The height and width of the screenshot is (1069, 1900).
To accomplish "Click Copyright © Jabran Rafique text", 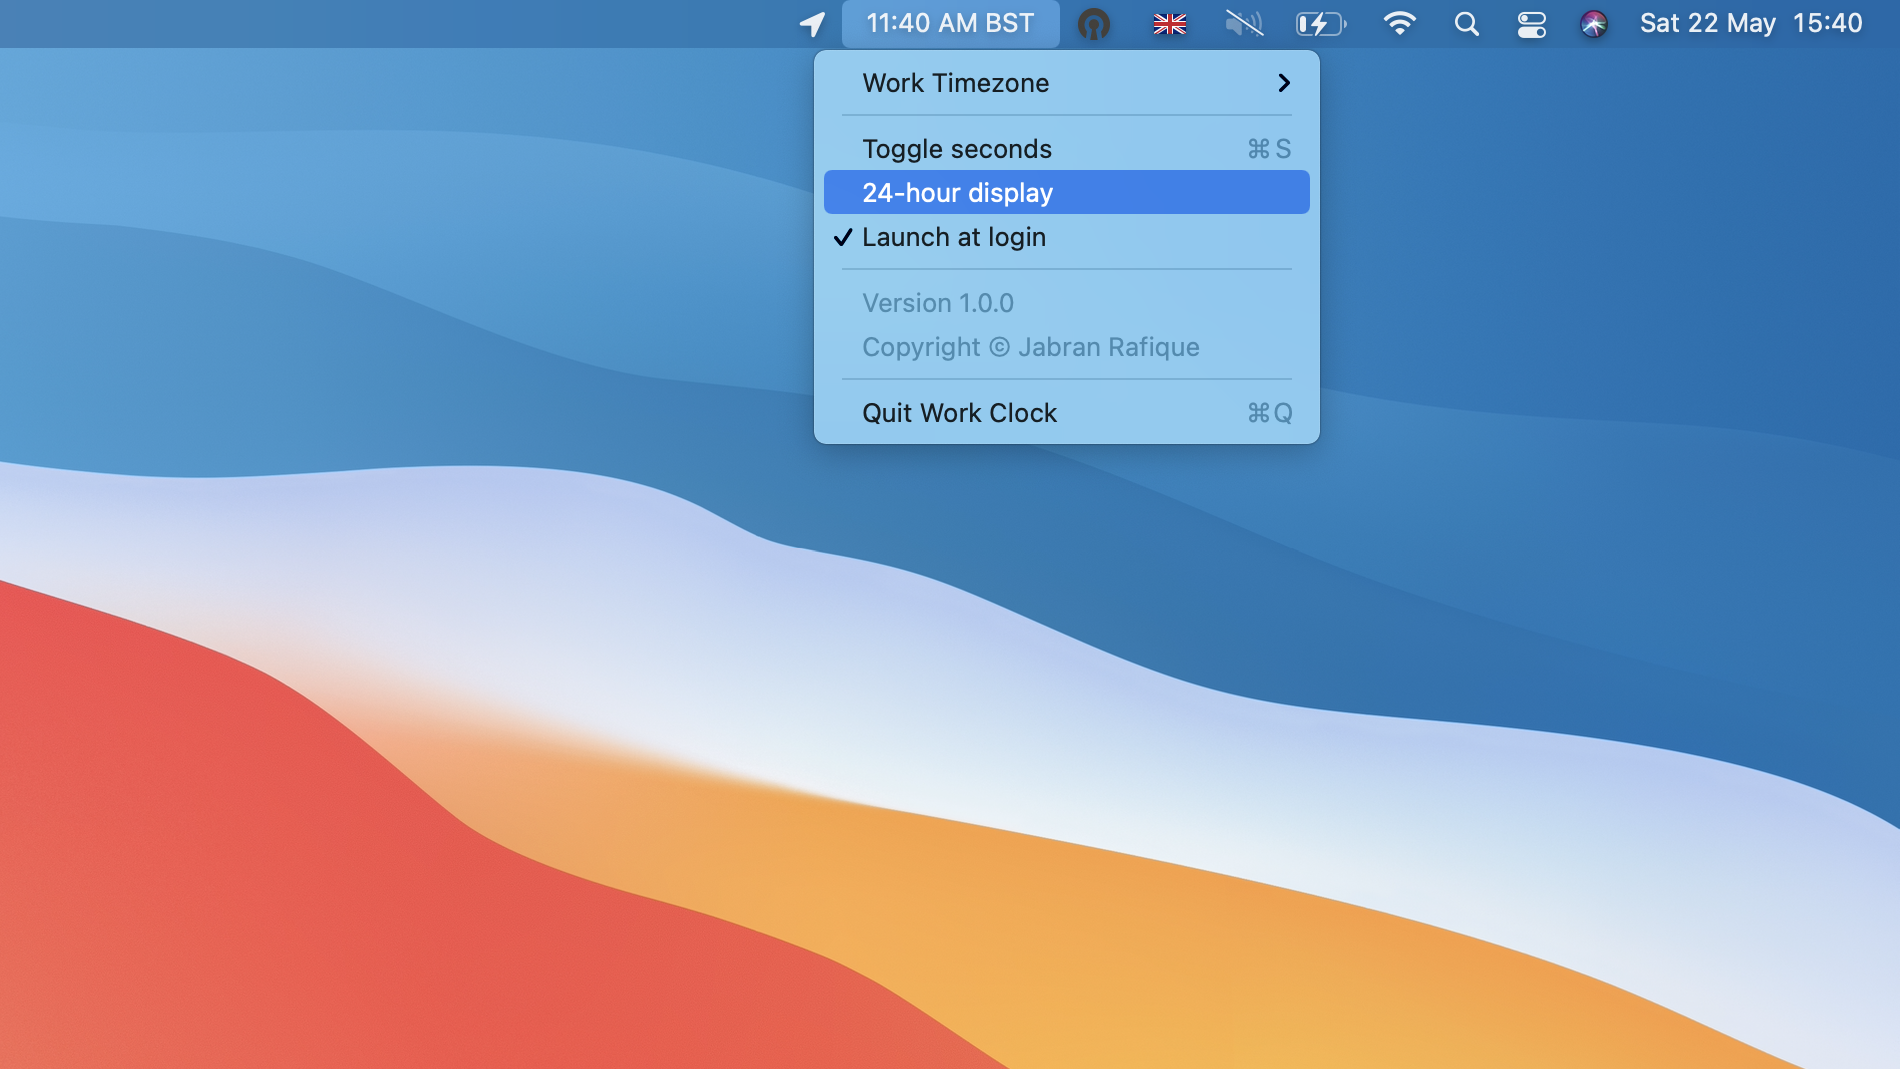I will point(1031,347).
